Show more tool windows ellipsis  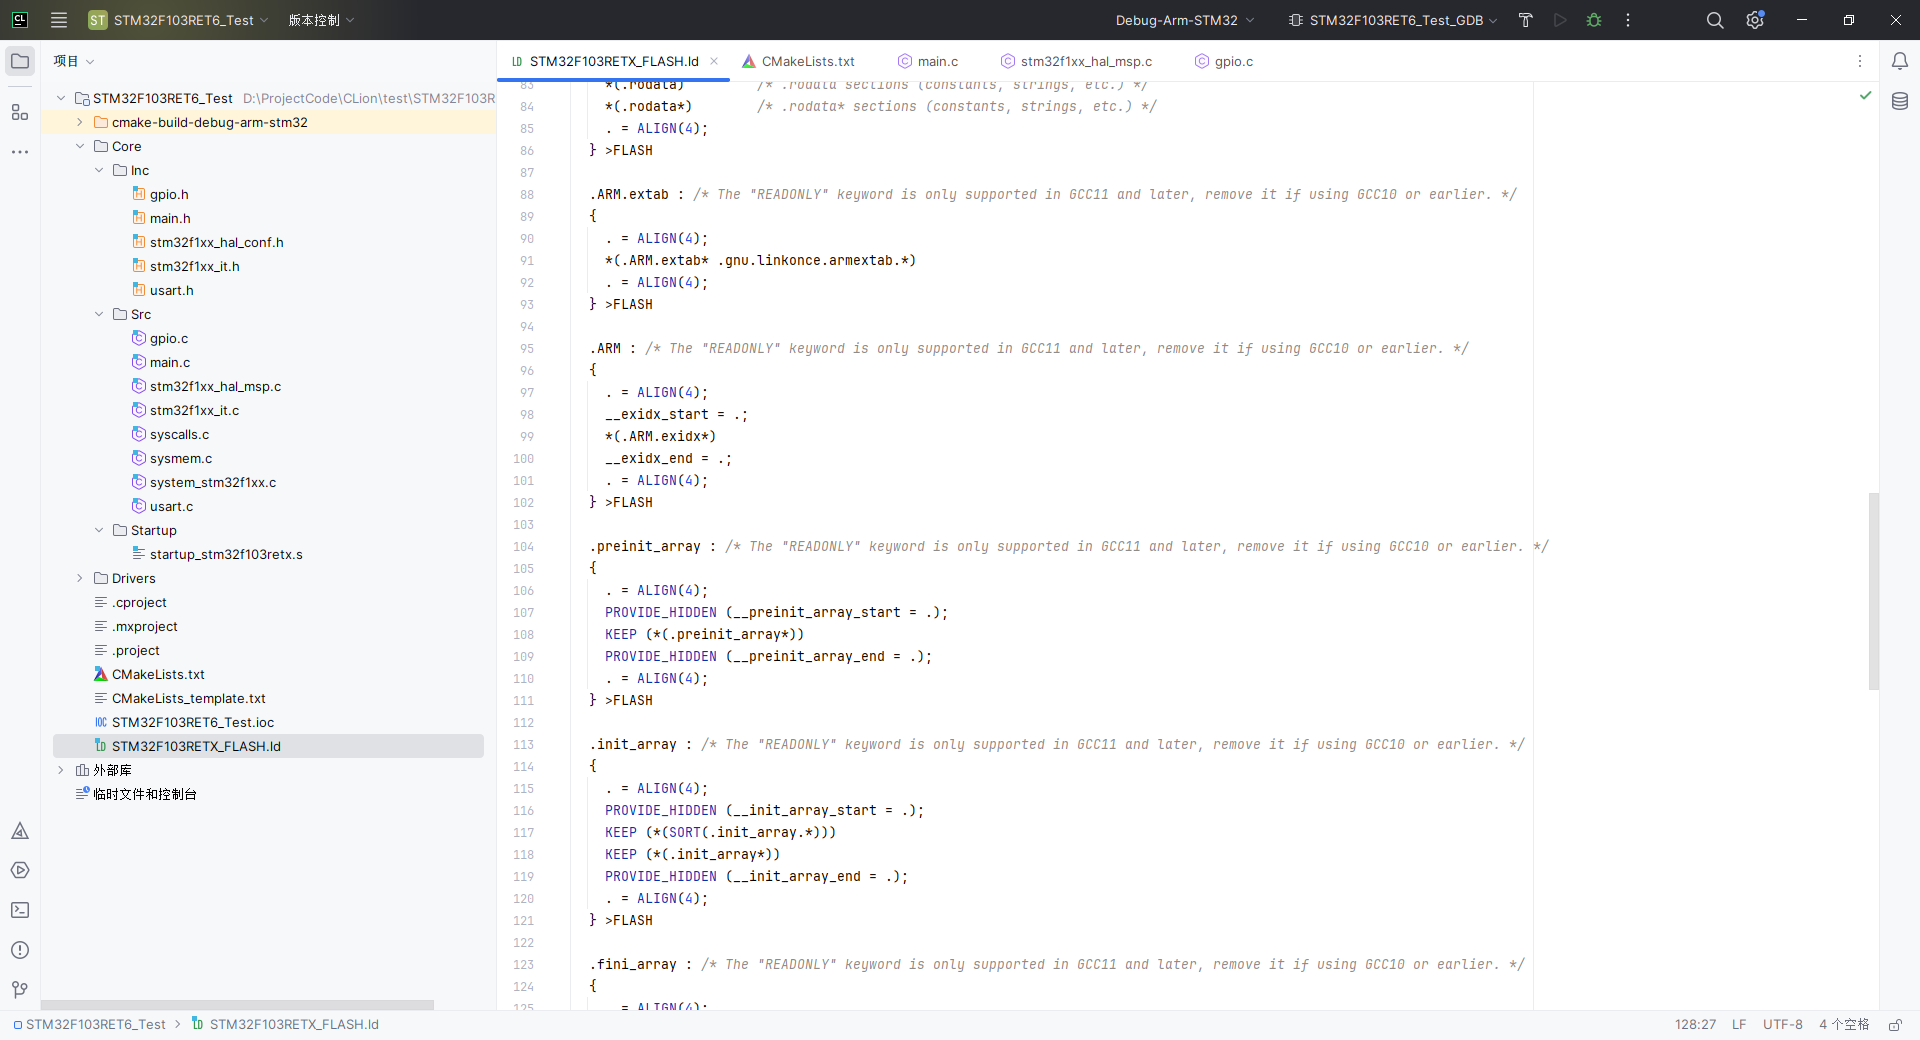(x=20, y=152)
